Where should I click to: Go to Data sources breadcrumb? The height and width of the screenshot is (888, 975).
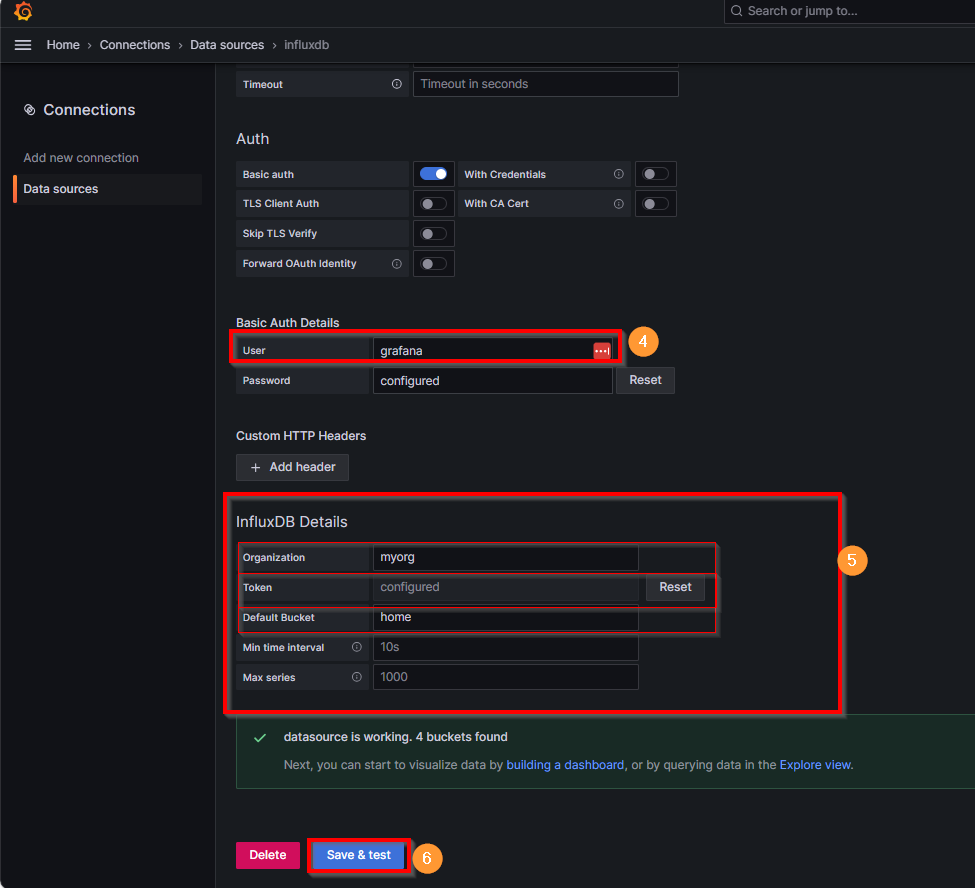tap(227, 45)
